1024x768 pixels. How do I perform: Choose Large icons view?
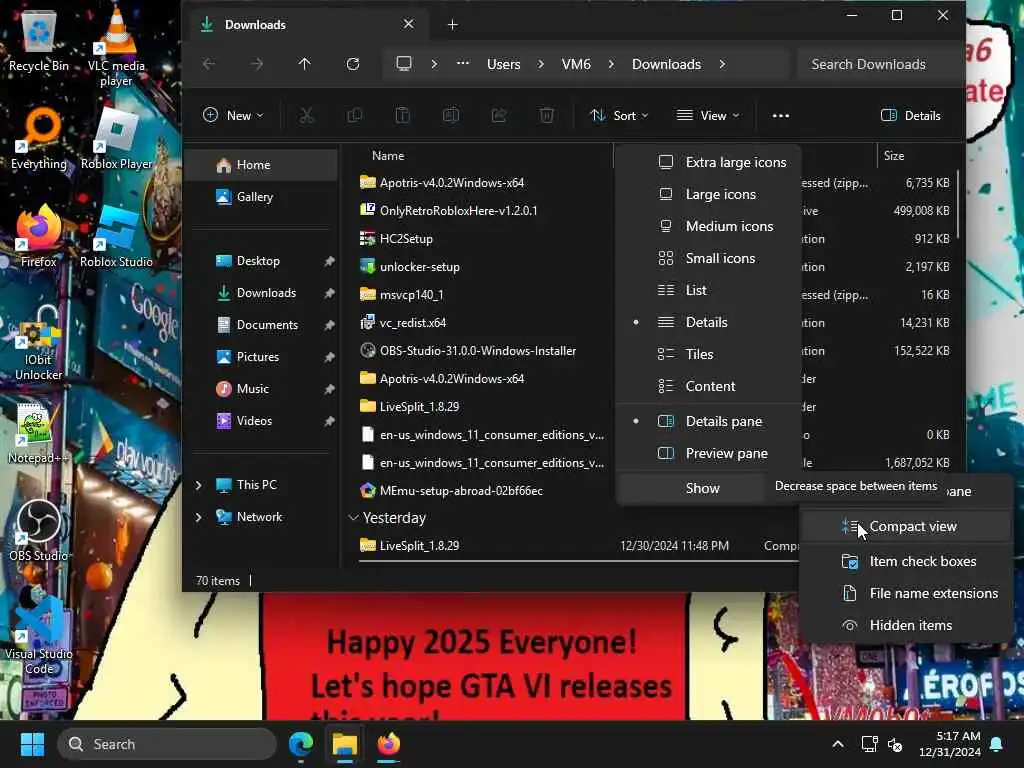[709, 194]
